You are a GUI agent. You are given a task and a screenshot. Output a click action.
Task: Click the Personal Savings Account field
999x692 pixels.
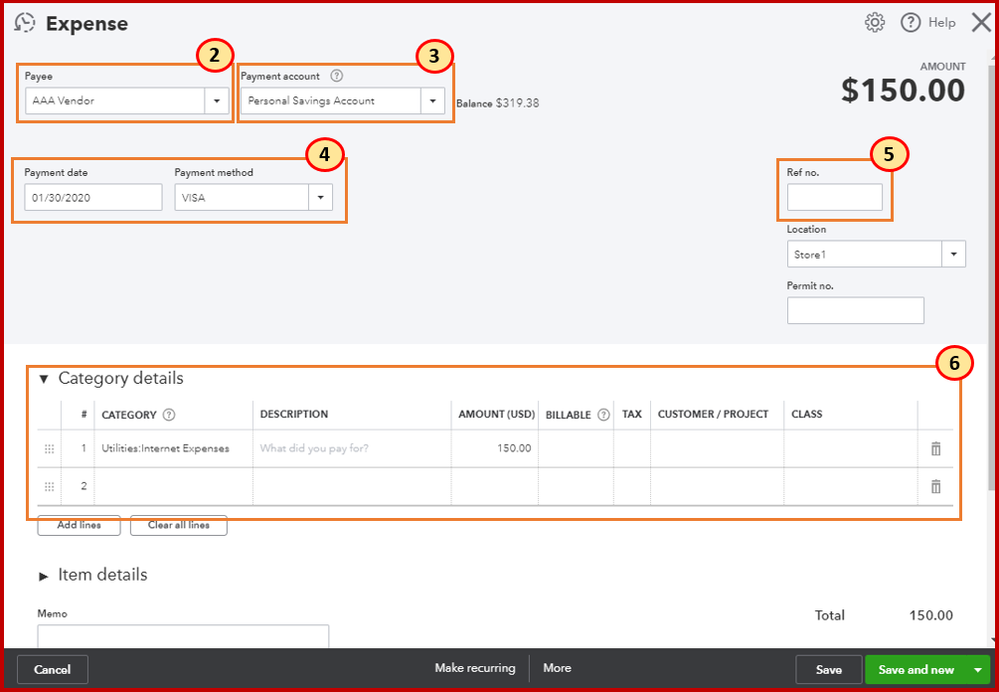(x=331, y=101)
